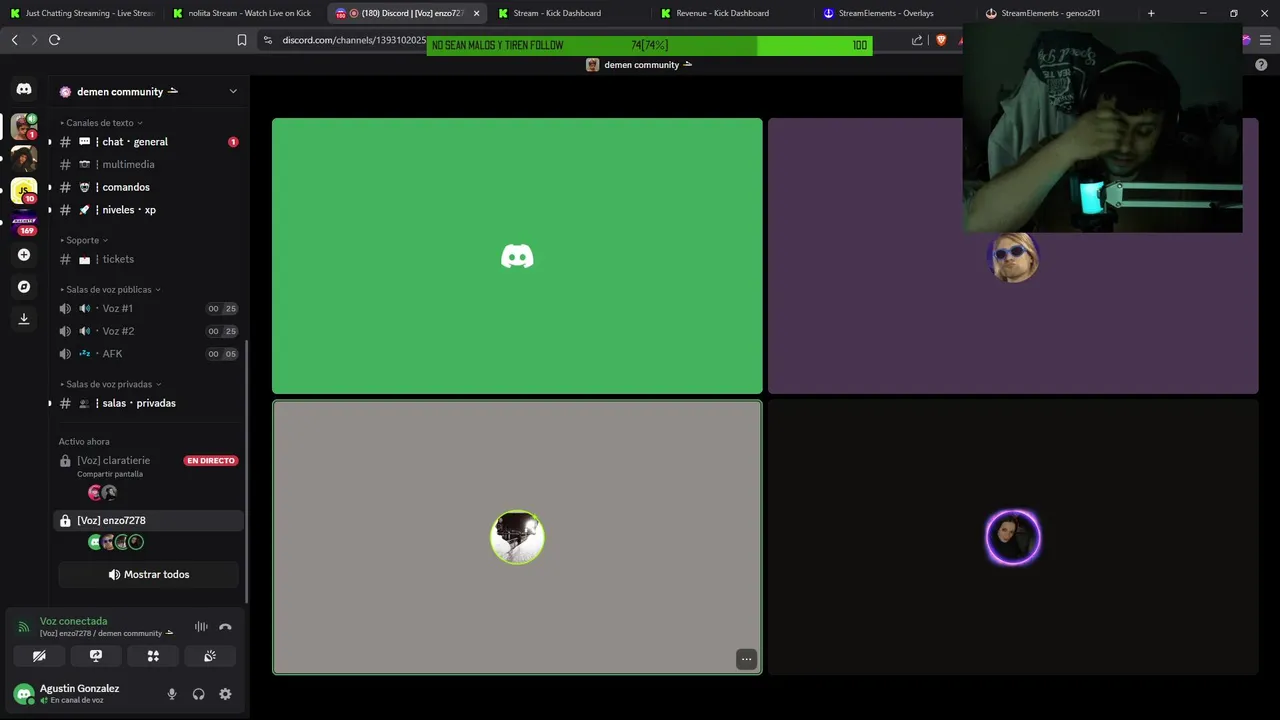Screen dimensions: 1280x720
Task: Open Discord help question mark
Action: pos(1261,64)
